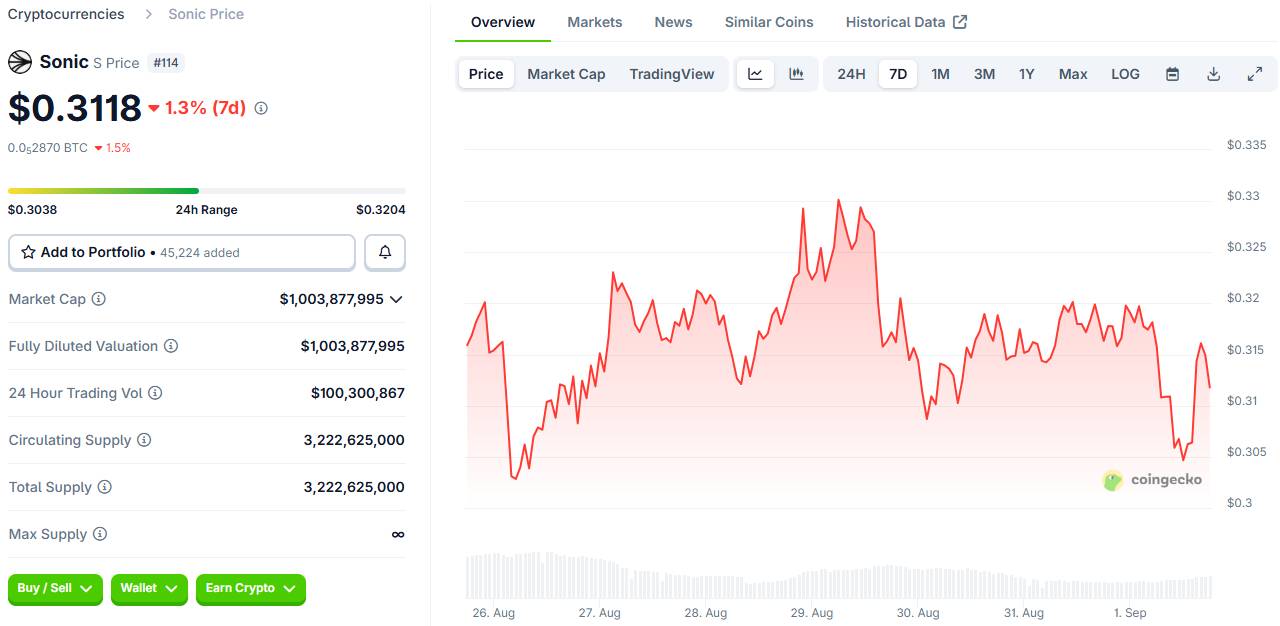The image size is (1280, 626).
Task: Toggle LOG scale on chart
Action: click(1125, 74)
